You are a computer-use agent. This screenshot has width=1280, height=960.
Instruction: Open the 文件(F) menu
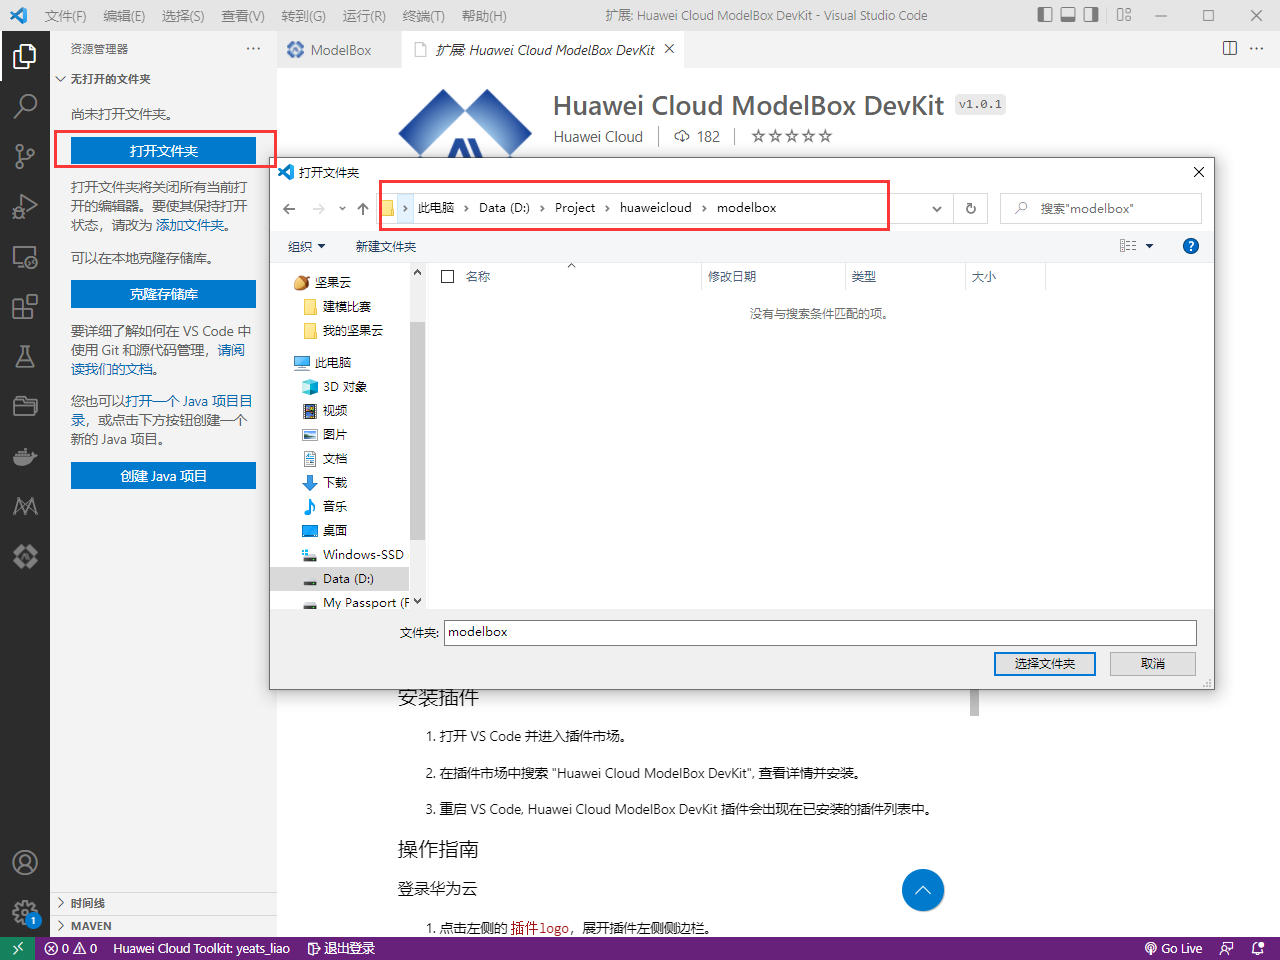pyautogui.click(x=66, y=15)
